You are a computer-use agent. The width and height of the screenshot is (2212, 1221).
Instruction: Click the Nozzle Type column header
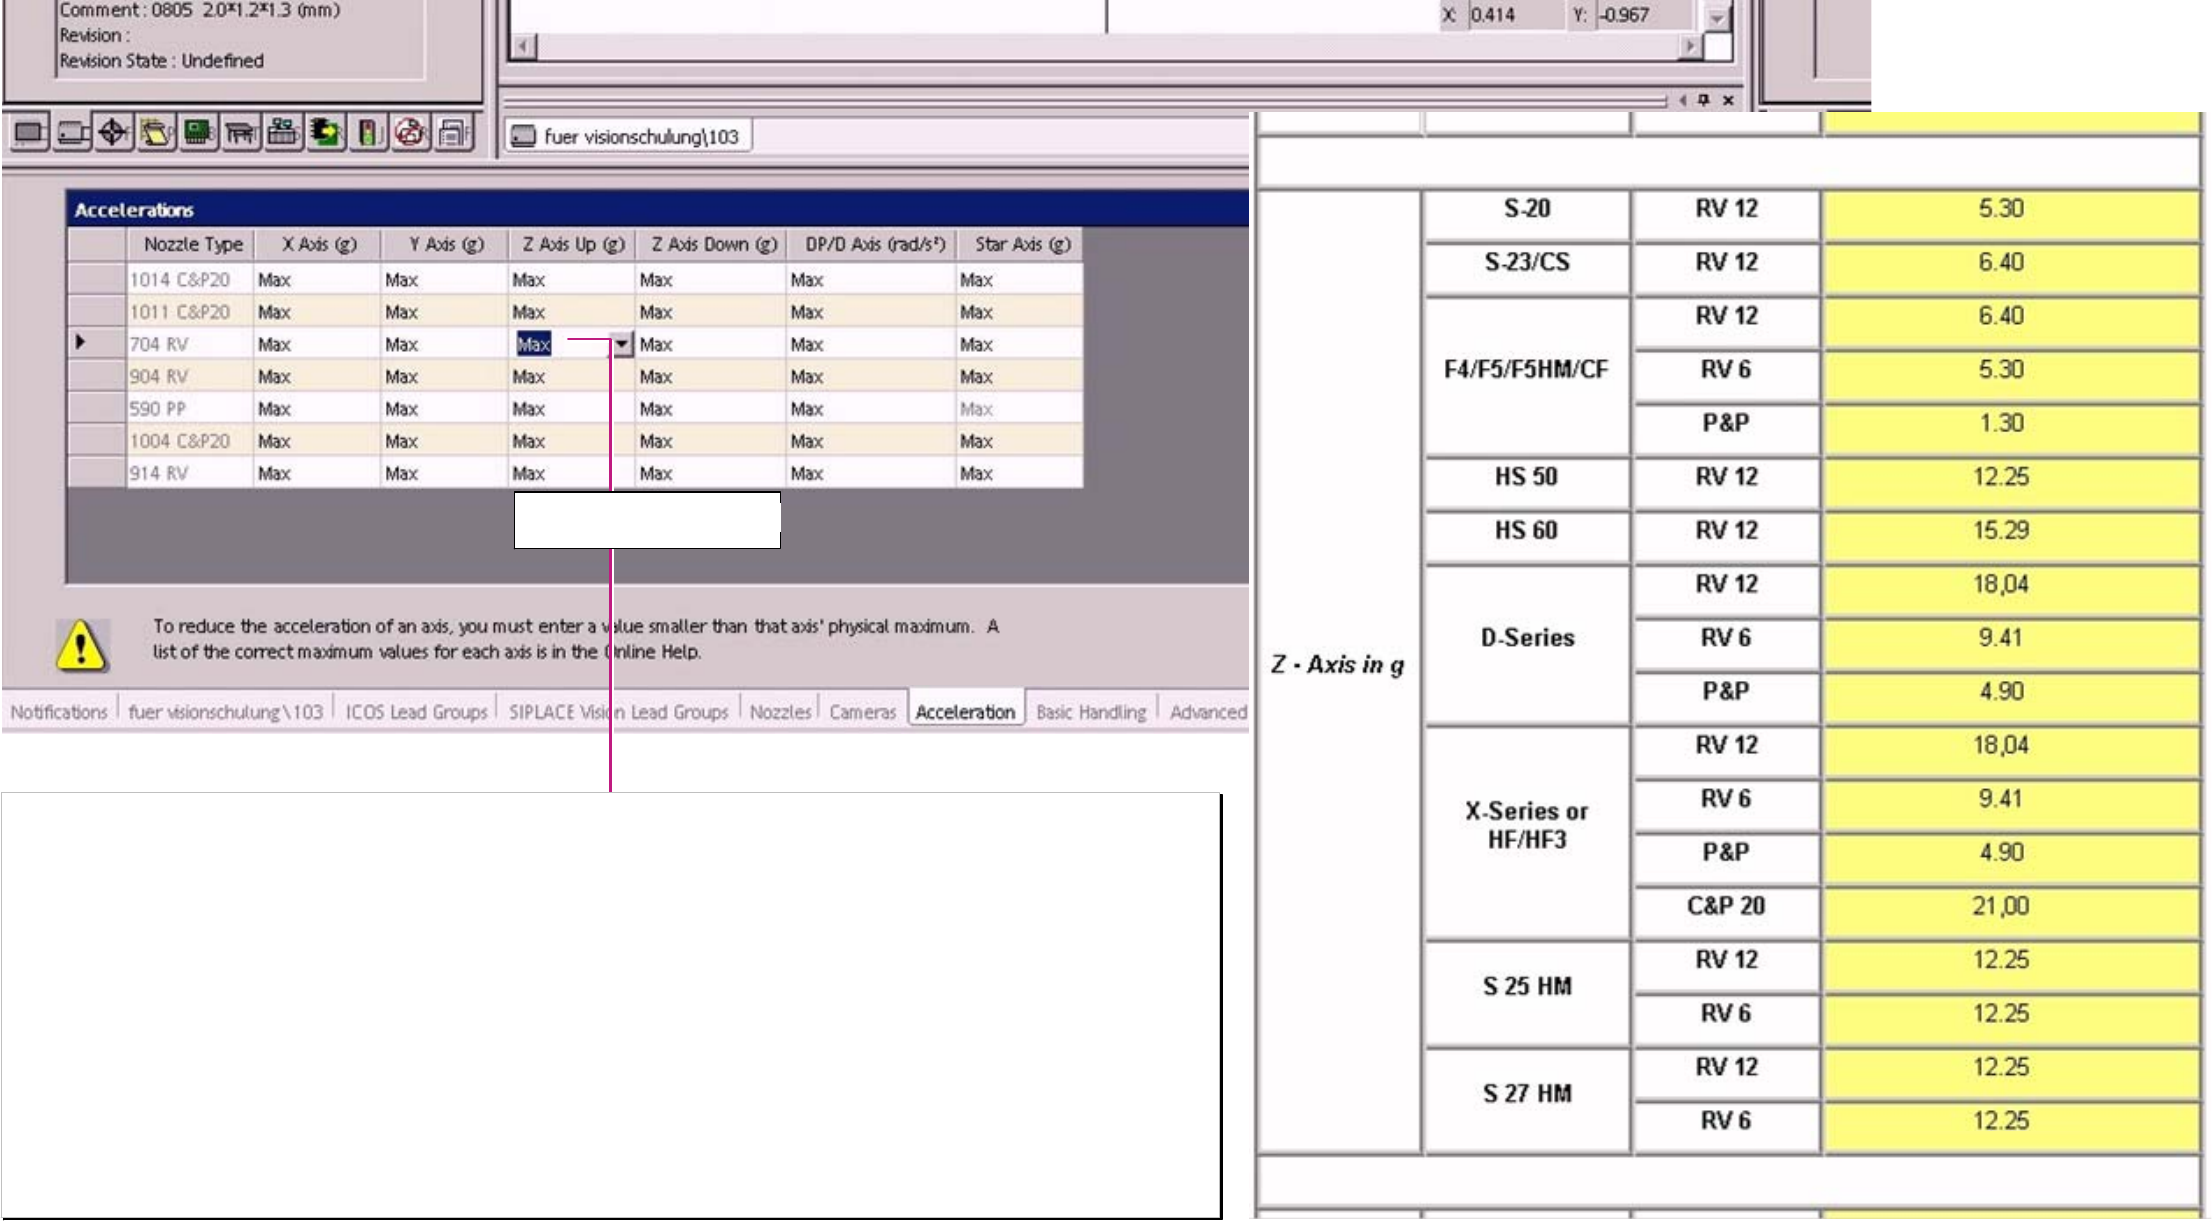coord(192,245)
